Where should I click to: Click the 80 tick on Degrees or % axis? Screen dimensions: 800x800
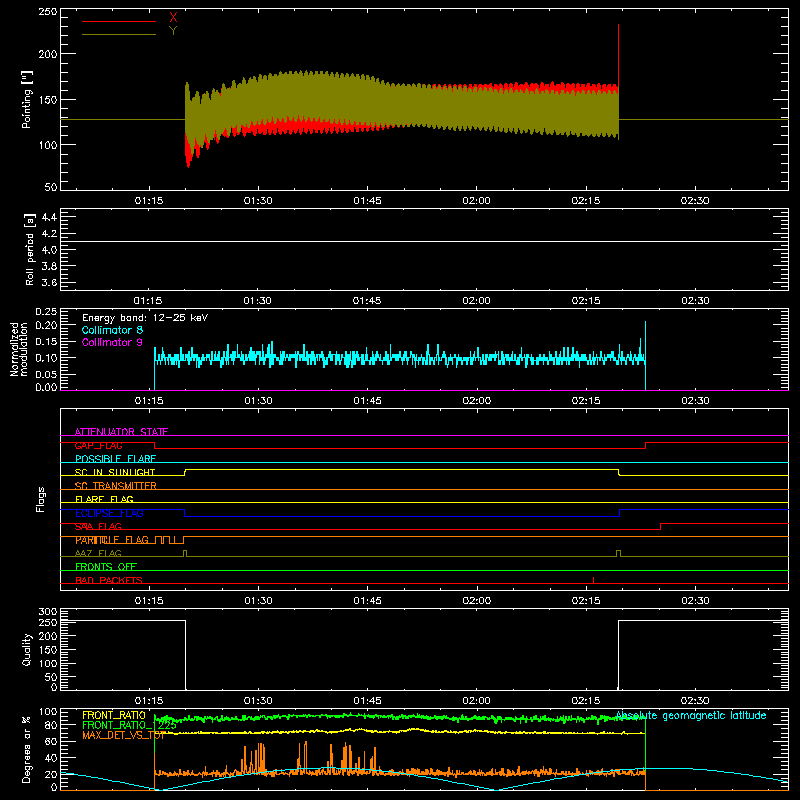click(x=52, y=725)
